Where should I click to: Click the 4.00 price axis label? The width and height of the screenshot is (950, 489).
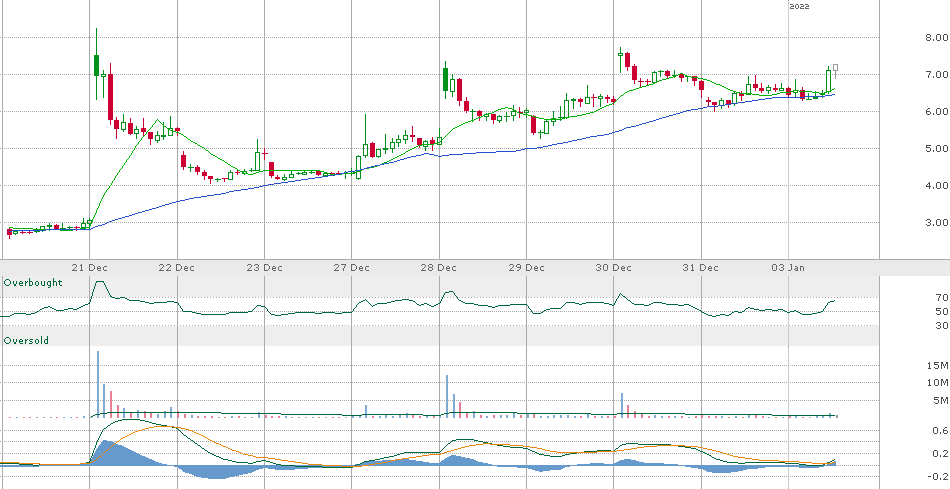click(936, 185)
